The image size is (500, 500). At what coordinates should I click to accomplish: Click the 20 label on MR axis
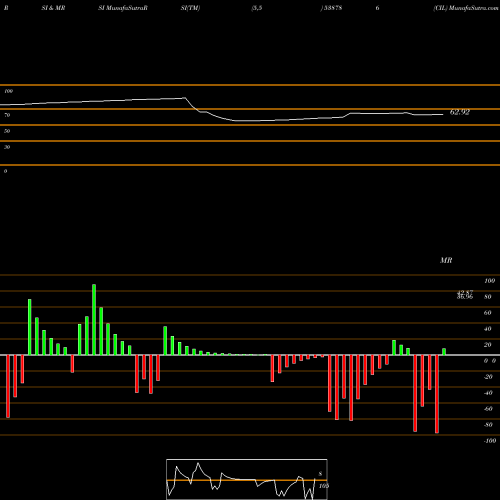[488, 345]
